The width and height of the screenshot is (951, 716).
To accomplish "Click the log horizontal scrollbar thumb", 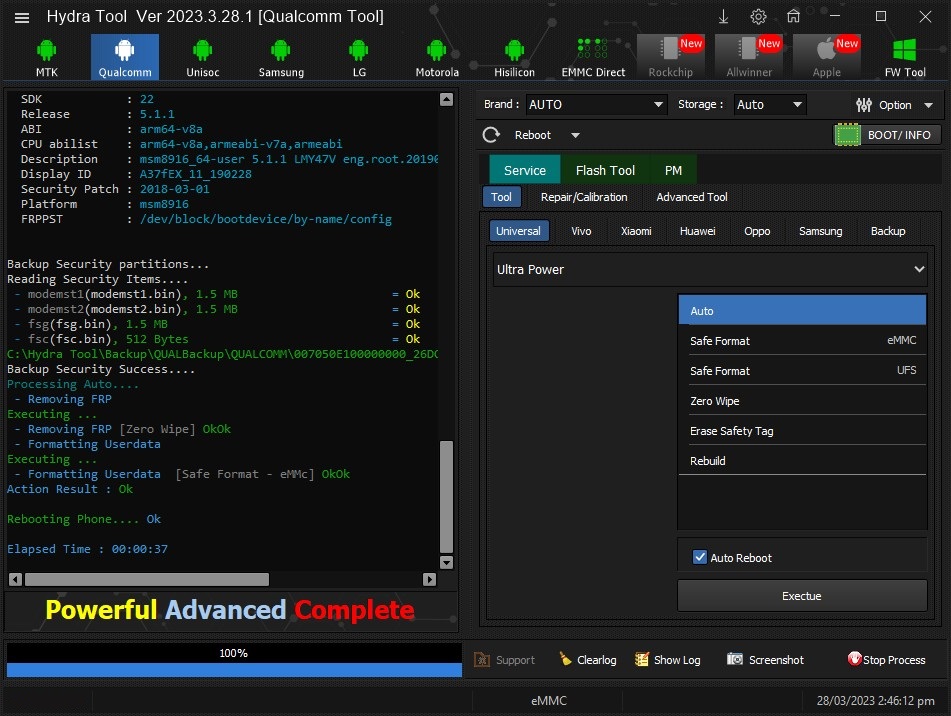I will [x=147, y=579].
